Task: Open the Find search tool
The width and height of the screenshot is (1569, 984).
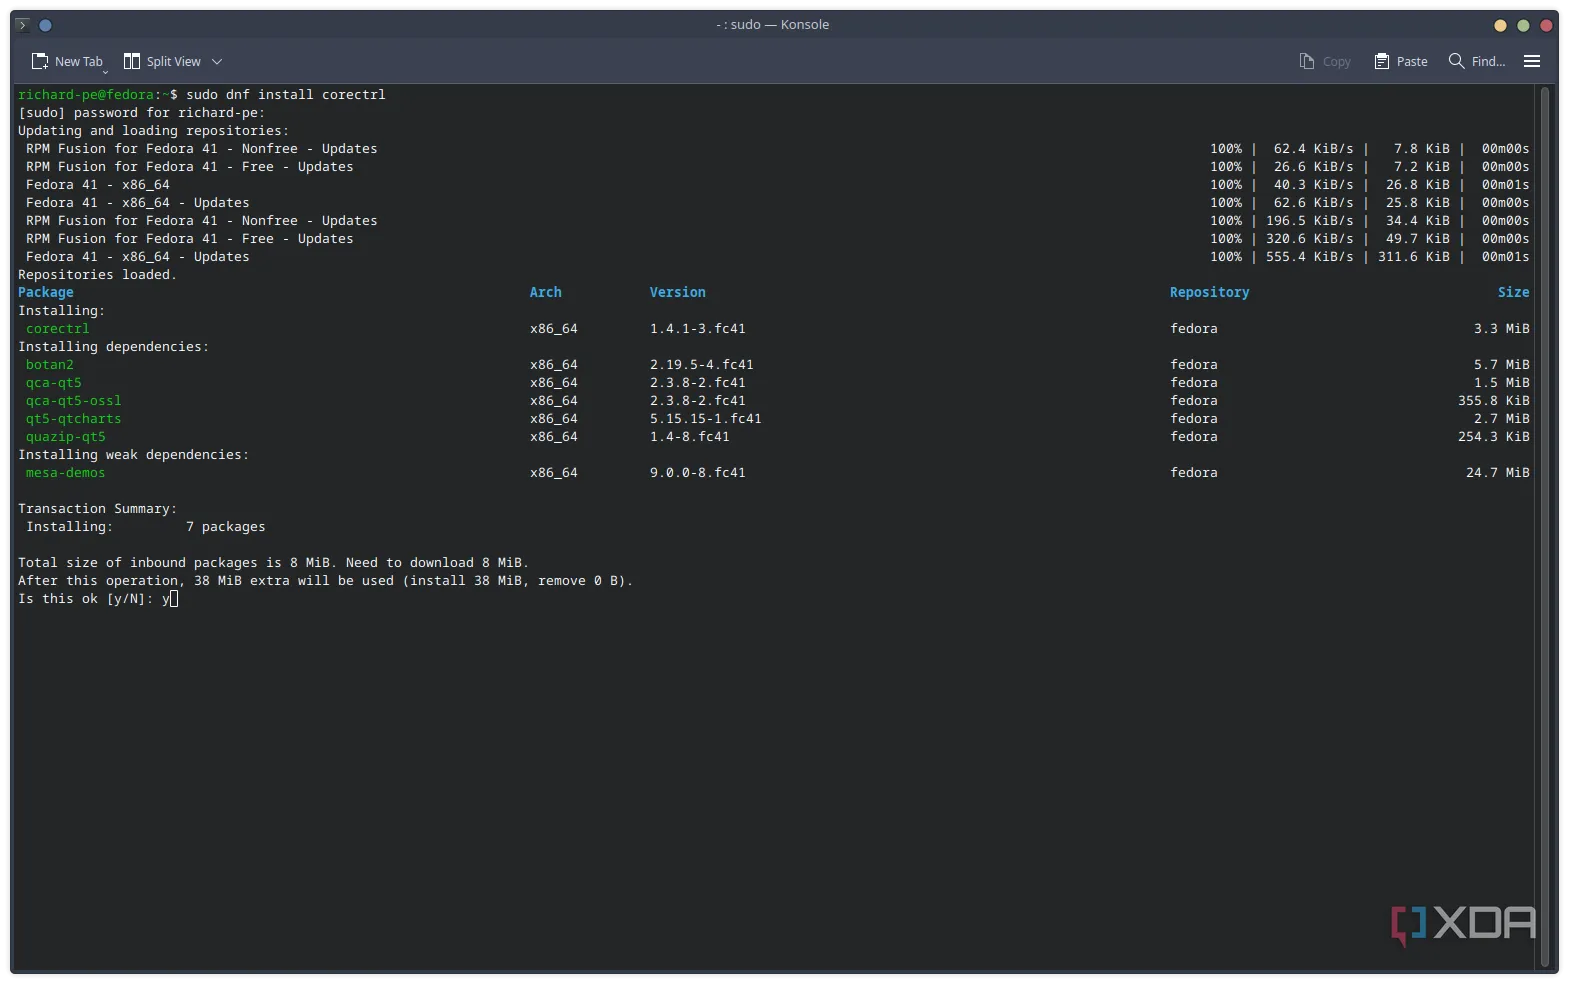Action: 1477,61
